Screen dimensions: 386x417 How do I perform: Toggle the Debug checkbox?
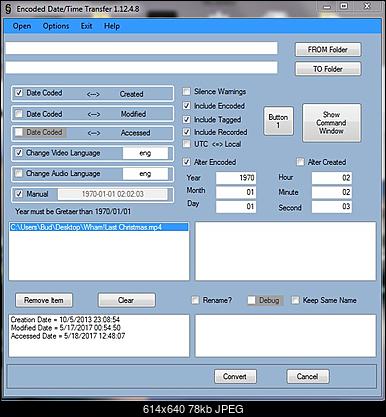252,300
